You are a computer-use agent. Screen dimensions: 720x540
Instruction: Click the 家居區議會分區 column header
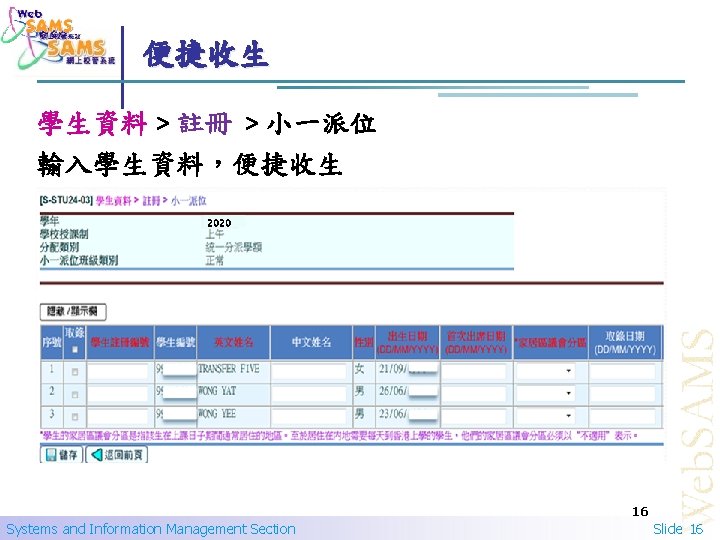coord(551,343)
